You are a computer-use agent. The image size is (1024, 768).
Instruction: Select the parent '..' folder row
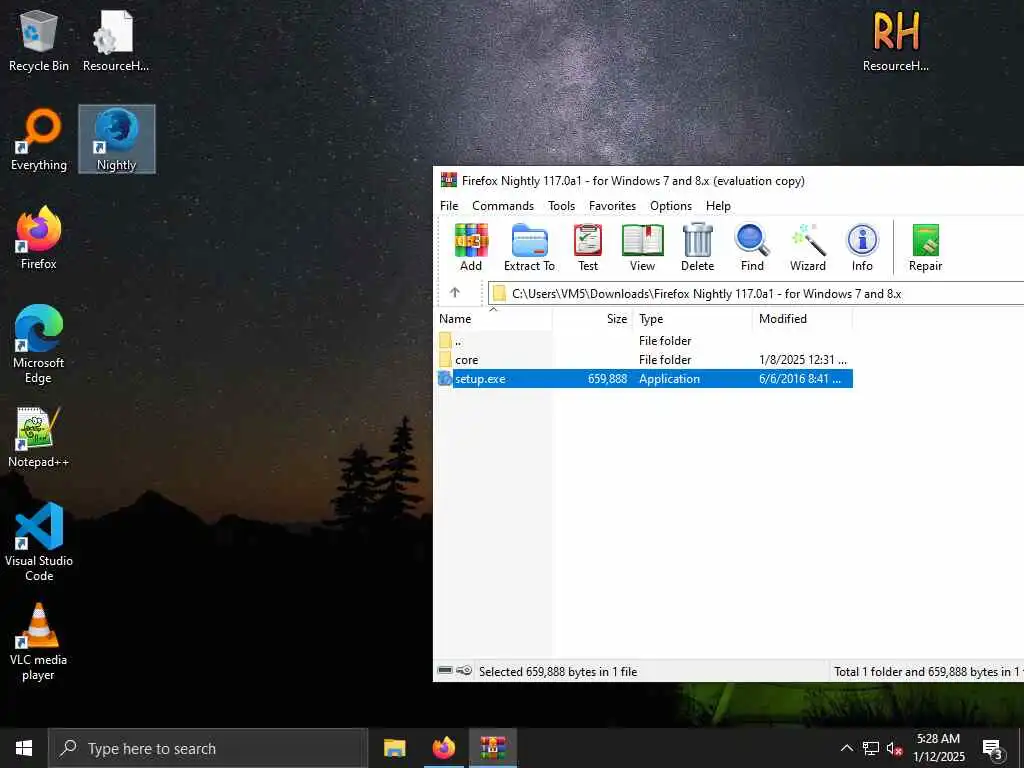tap(645, 340)
